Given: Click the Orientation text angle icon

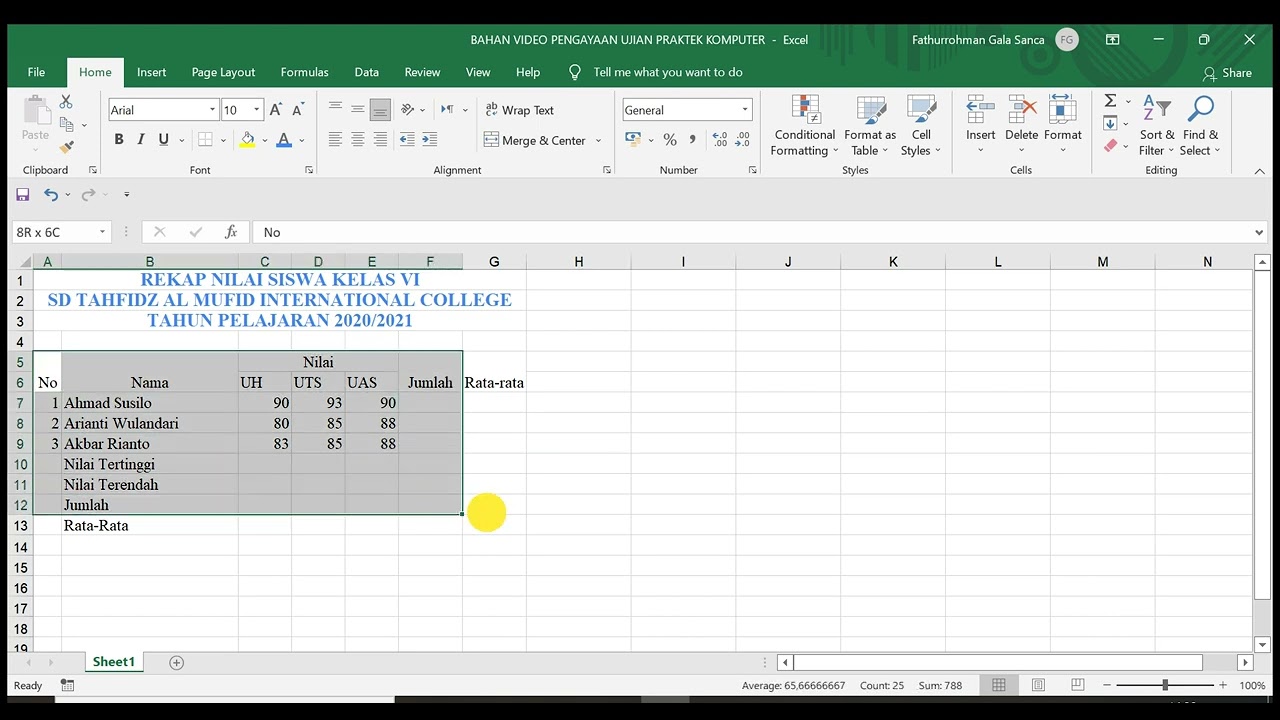Looking at the screenshot, I should point(407,110).
